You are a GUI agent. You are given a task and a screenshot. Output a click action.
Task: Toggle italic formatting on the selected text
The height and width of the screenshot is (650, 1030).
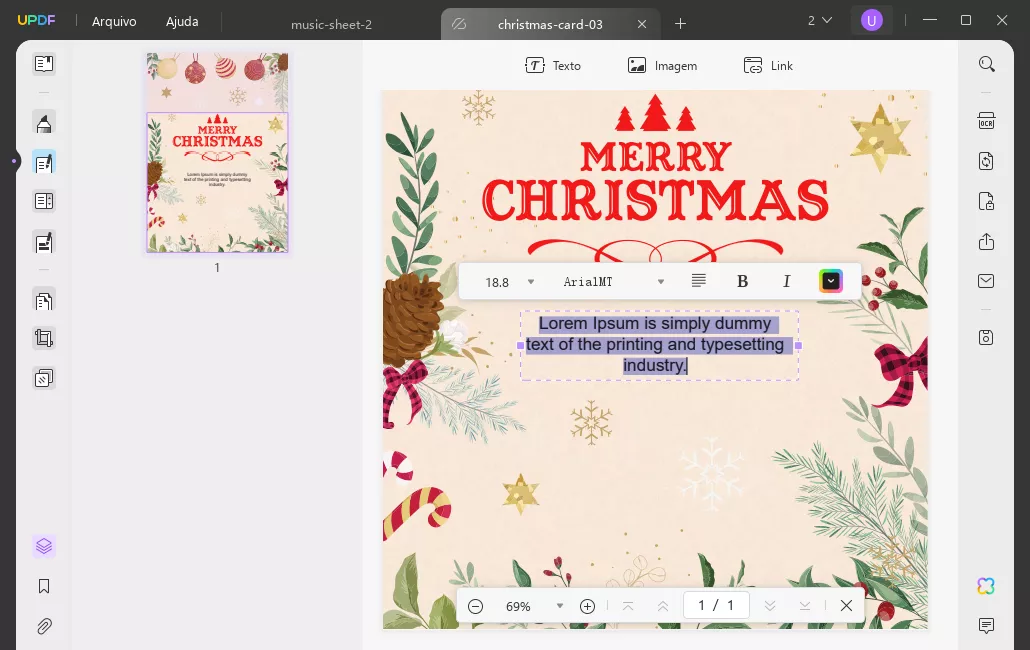(x=787, y=281)
